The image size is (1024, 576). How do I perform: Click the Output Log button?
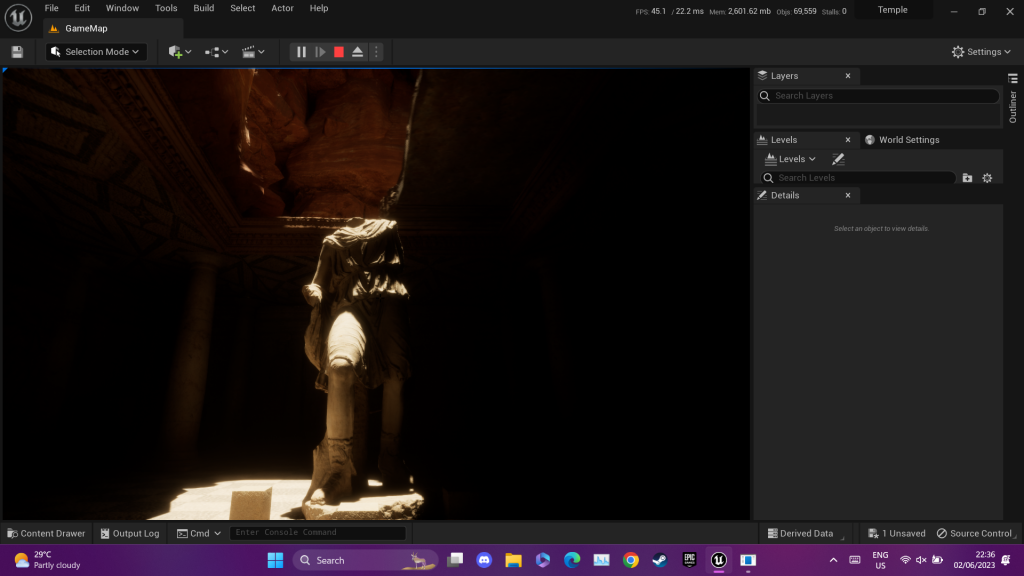(x=129, y=533)
